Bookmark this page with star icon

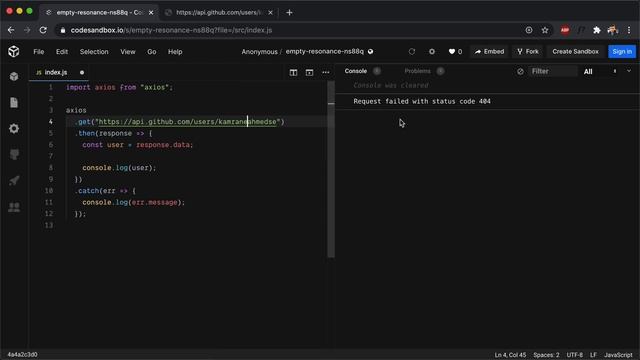544,30
